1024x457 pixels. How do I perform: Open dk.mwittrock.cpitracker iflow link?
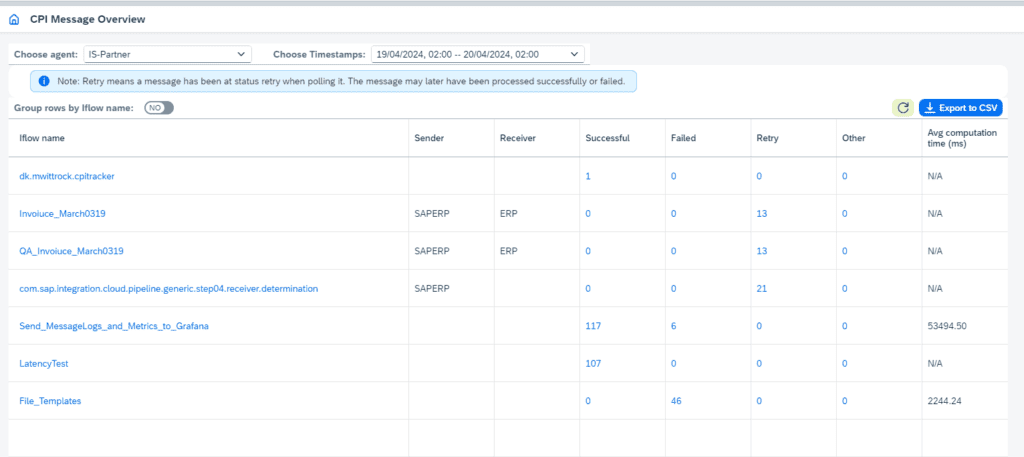pyautogui.click(x=67, y=176)
